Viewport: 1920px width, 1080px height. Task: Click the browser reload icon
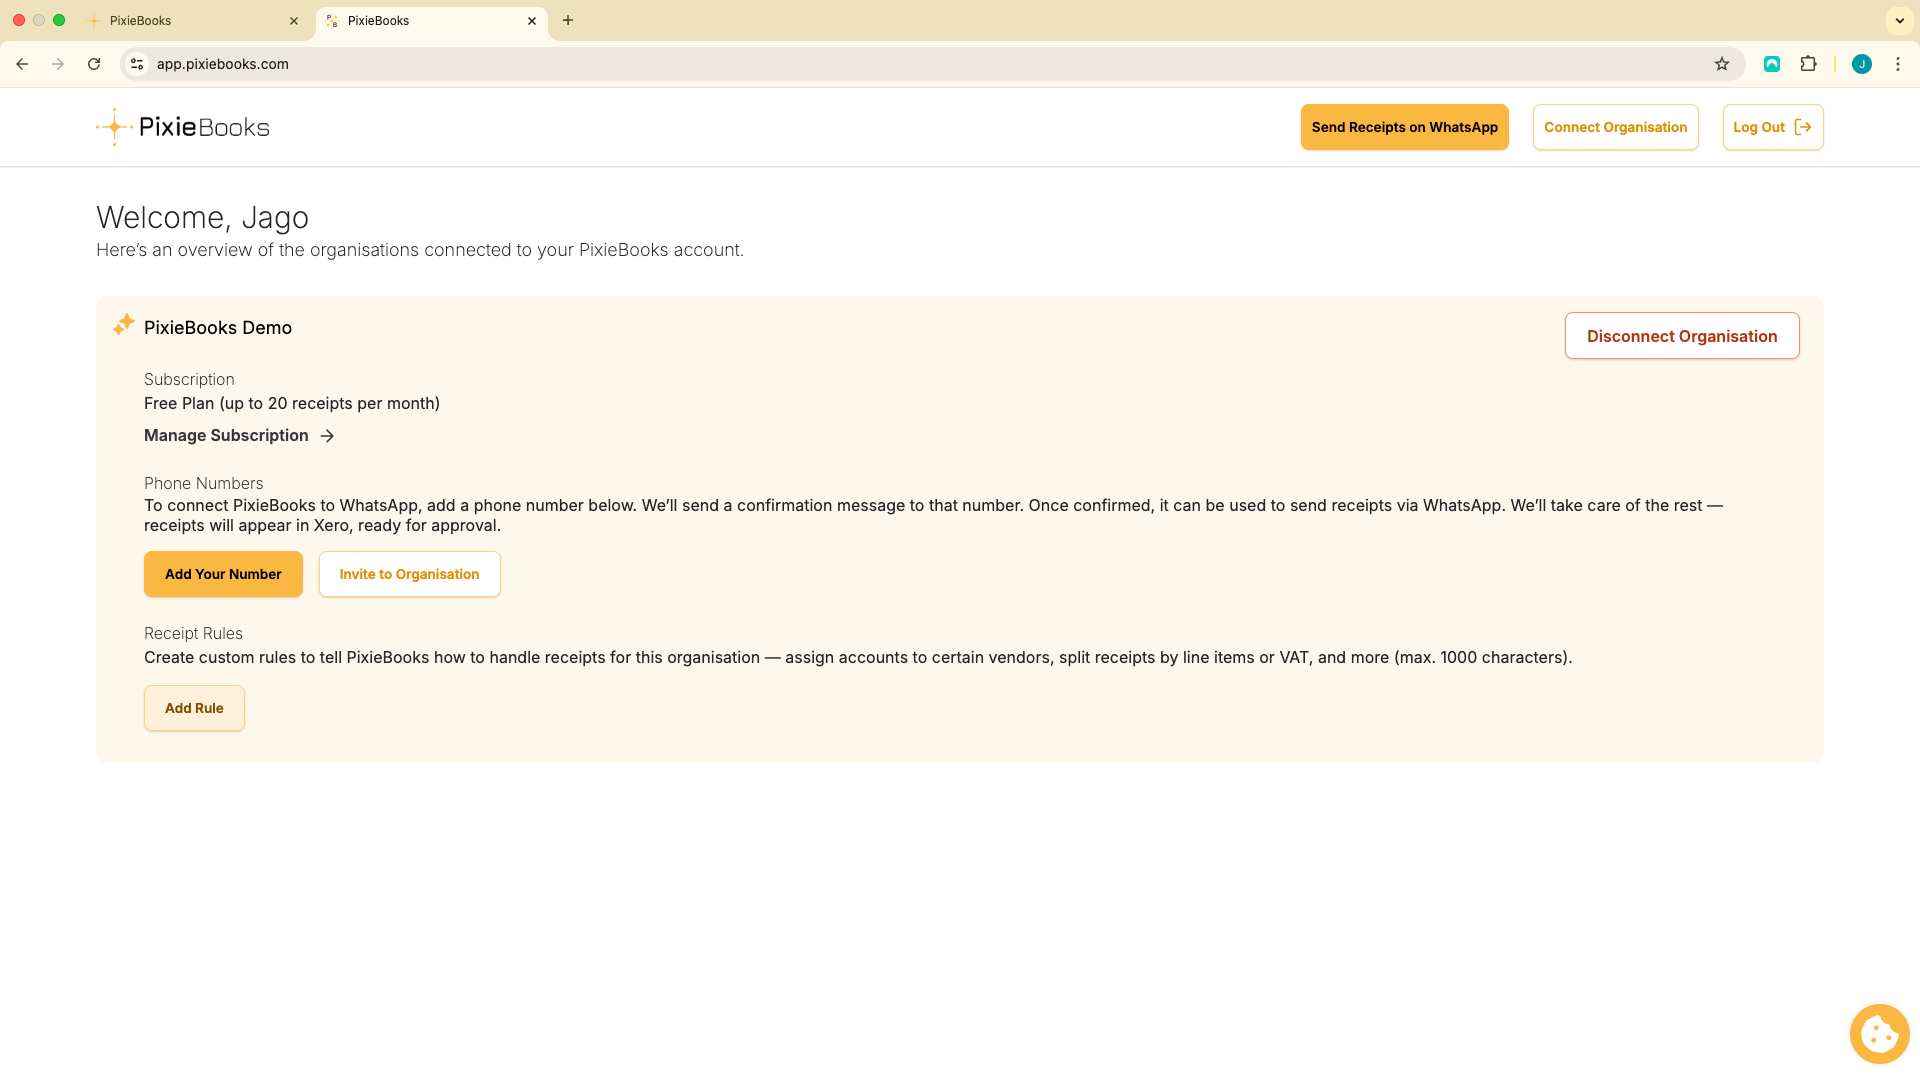point(94,64)
